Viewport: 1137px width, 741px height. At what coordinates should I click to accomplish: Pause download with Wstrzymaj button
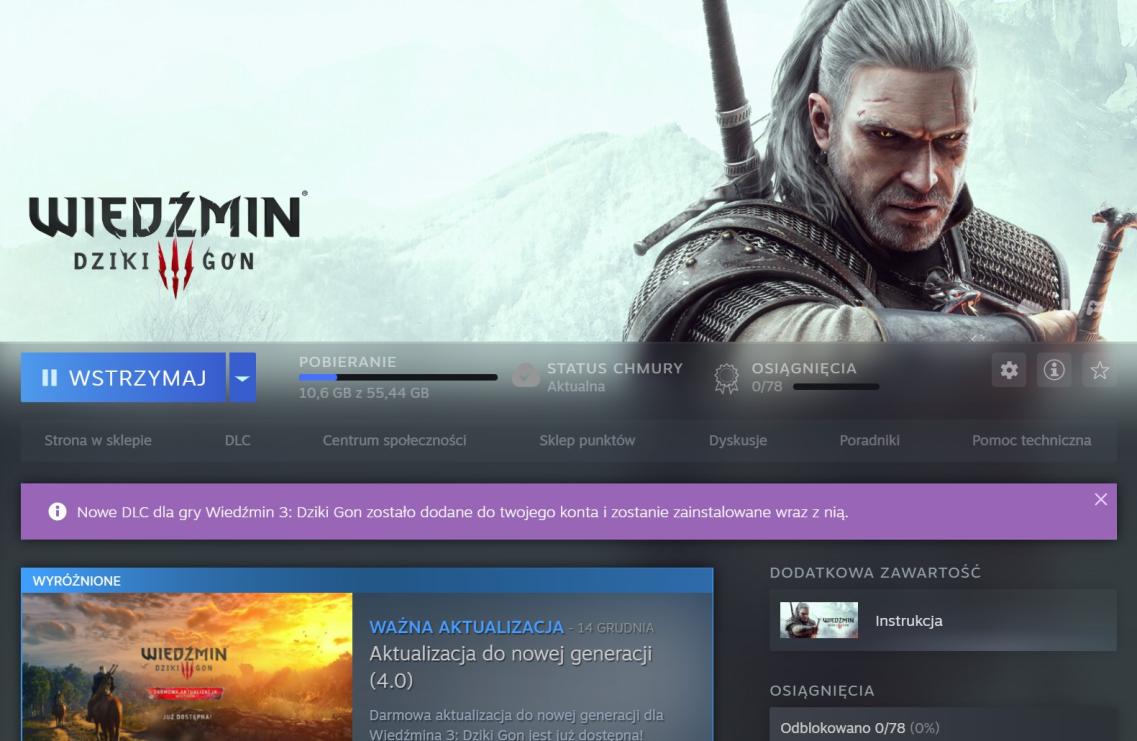[x=123, y=378]
